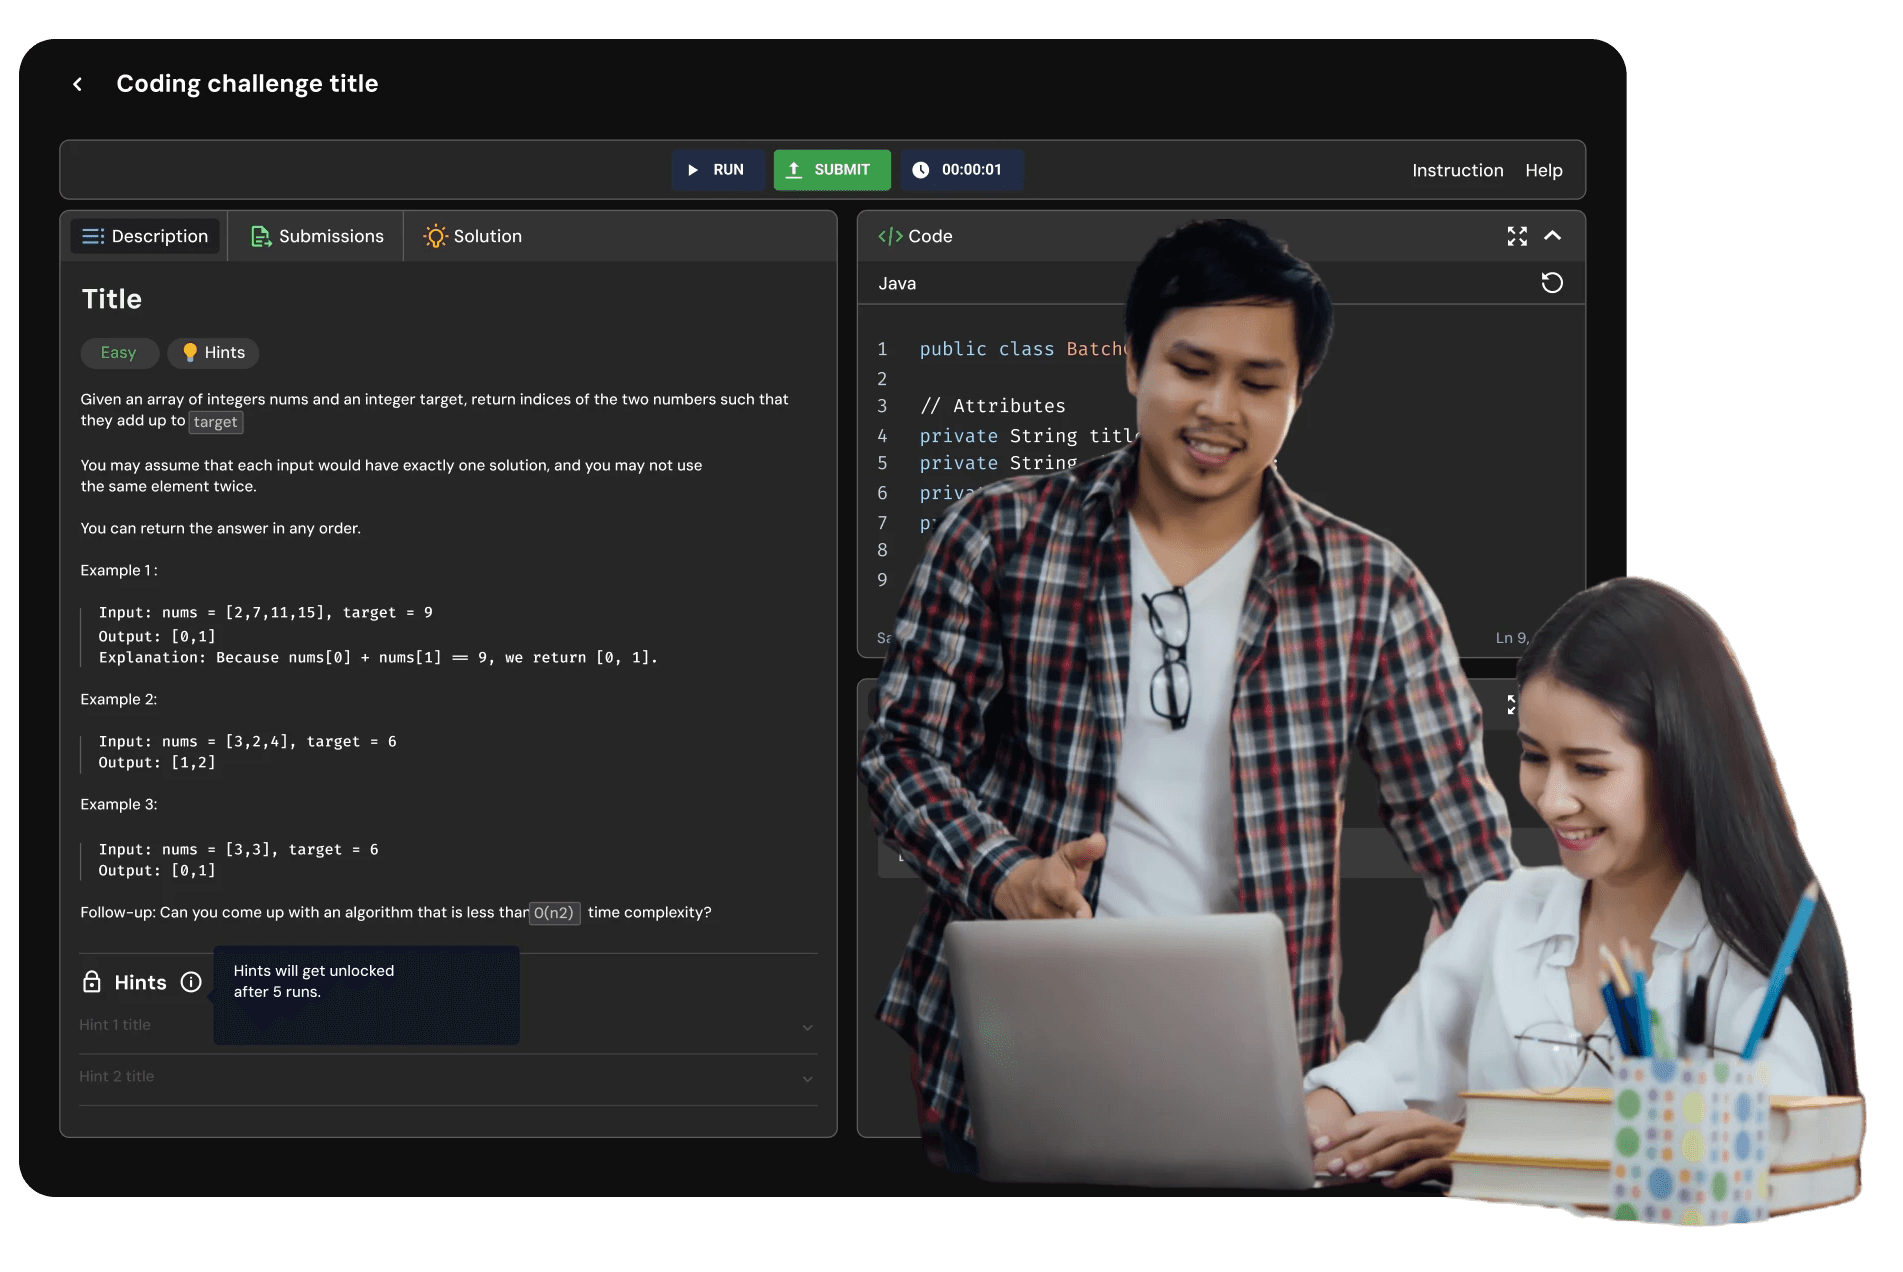Image resolution: width=1903 pixels, height=1272 pixels.
Task: Run the code with RUN button
Action: pyautogui.click(x=717, y=170)
